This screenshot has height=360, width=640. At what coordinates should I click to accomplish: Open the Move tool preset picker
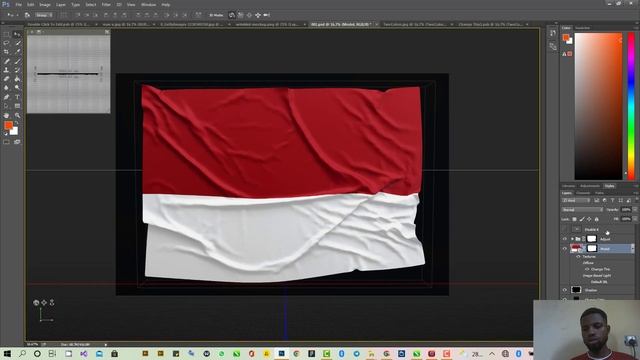pyautogui.click(x=13, y=15)
